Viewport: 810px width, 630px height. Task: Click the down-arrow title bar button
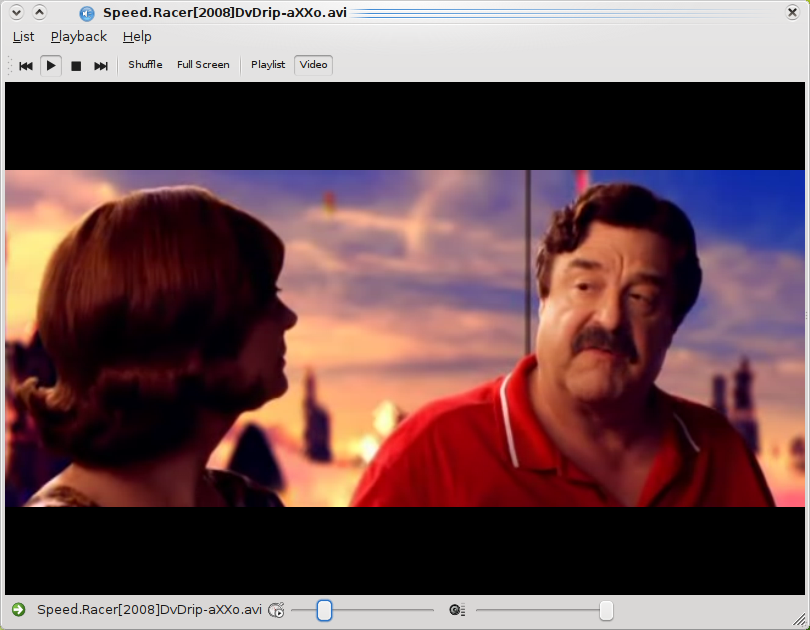(x=17, y=12)
